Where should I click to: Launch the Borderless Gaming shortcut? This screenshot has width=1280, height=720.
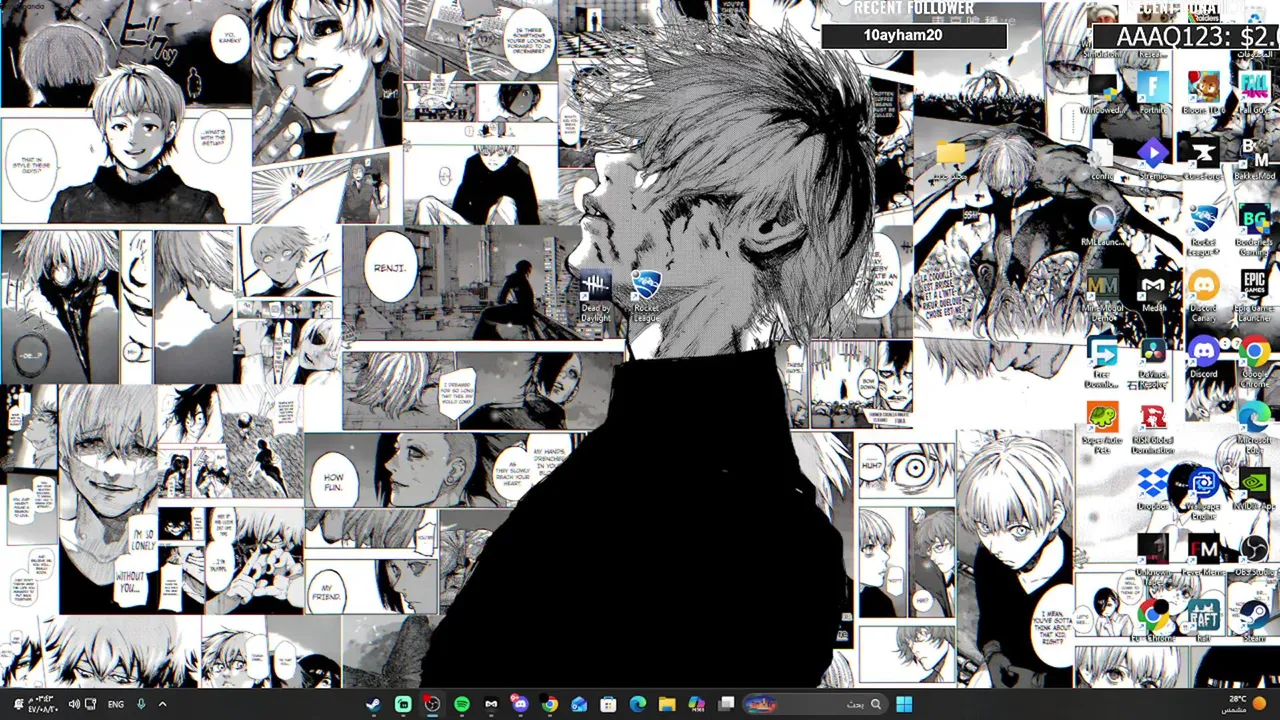[x=1254, y=230]
